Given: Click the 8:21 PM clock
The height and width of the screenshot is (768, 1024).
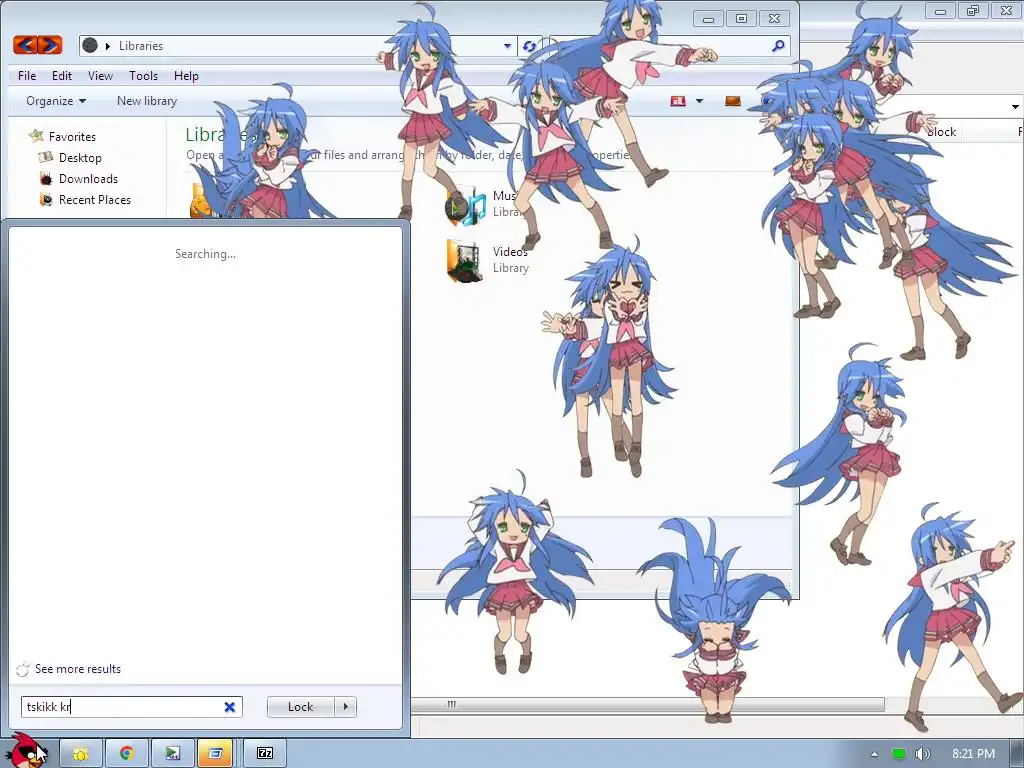Looking at the screenshot, I should click(x=973, y=754).
